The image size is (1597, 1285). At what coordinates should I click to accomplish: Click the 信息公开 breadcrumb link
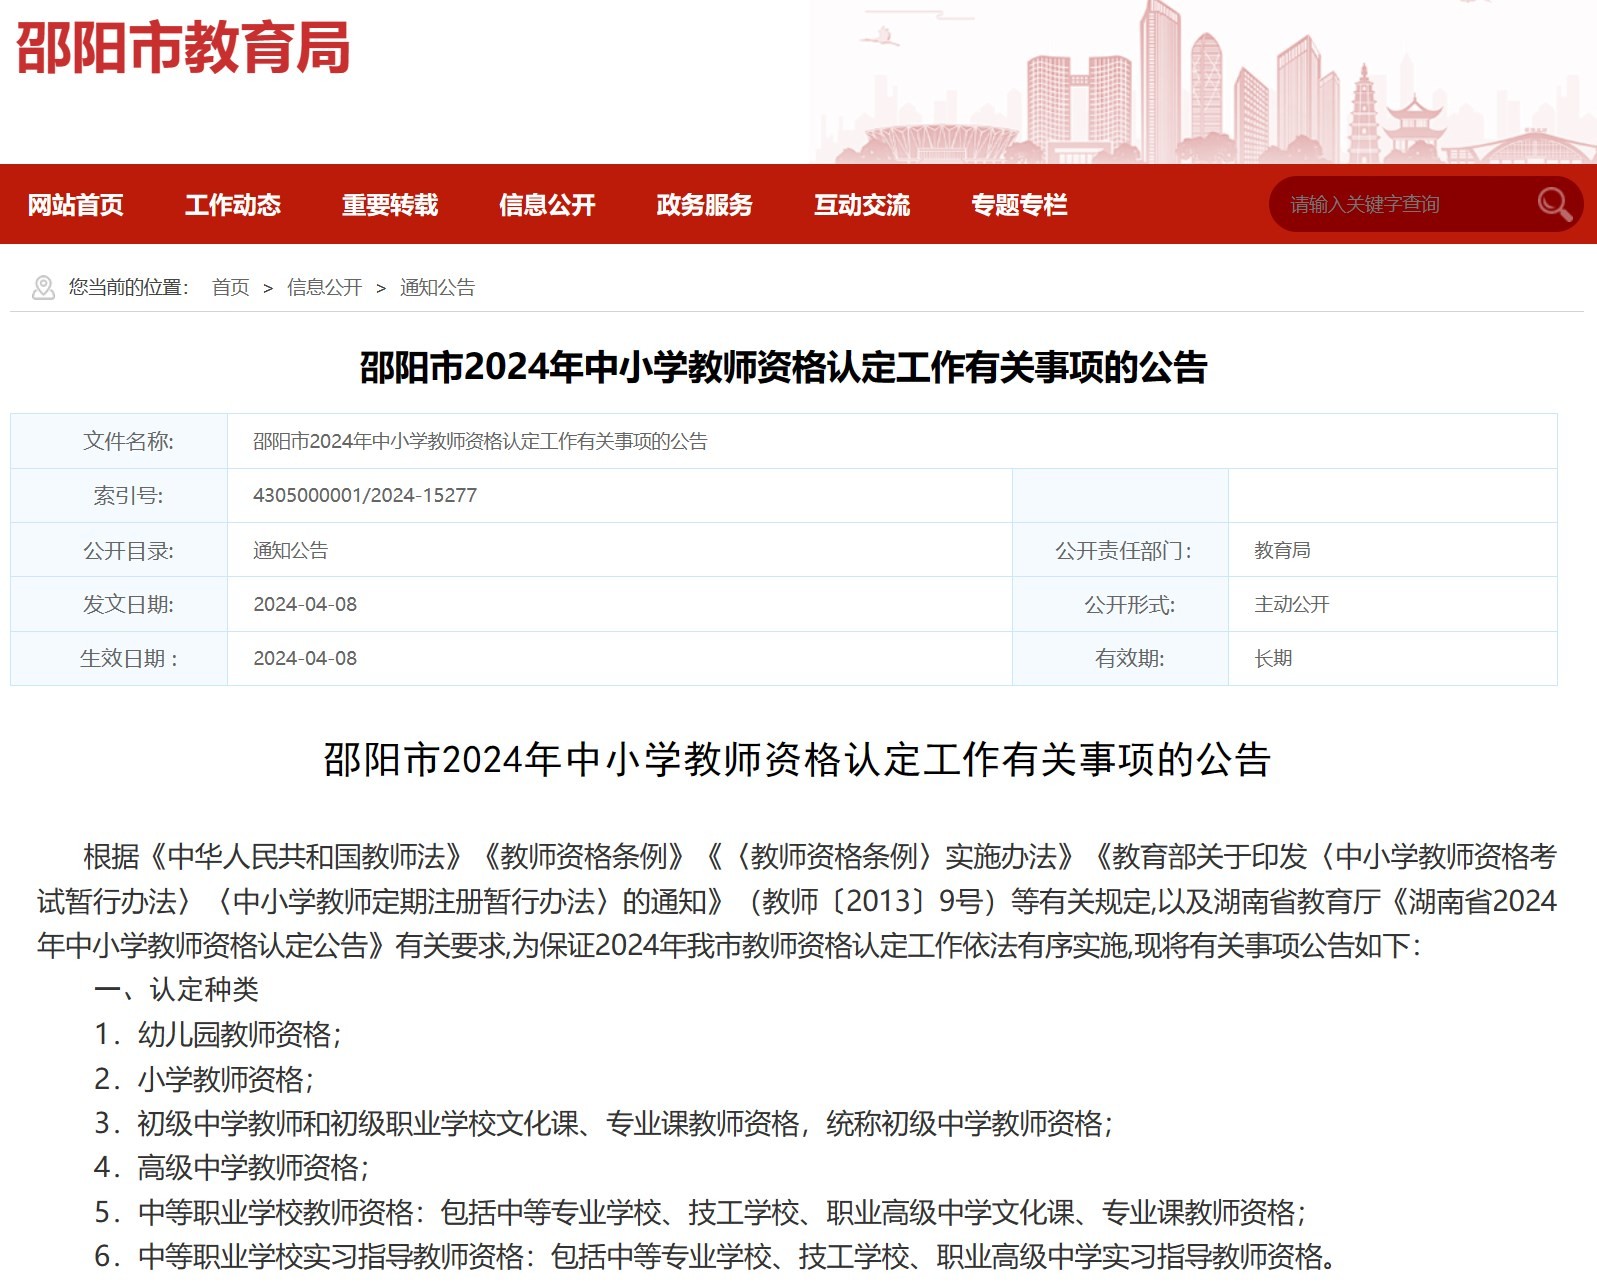(324, 288)
